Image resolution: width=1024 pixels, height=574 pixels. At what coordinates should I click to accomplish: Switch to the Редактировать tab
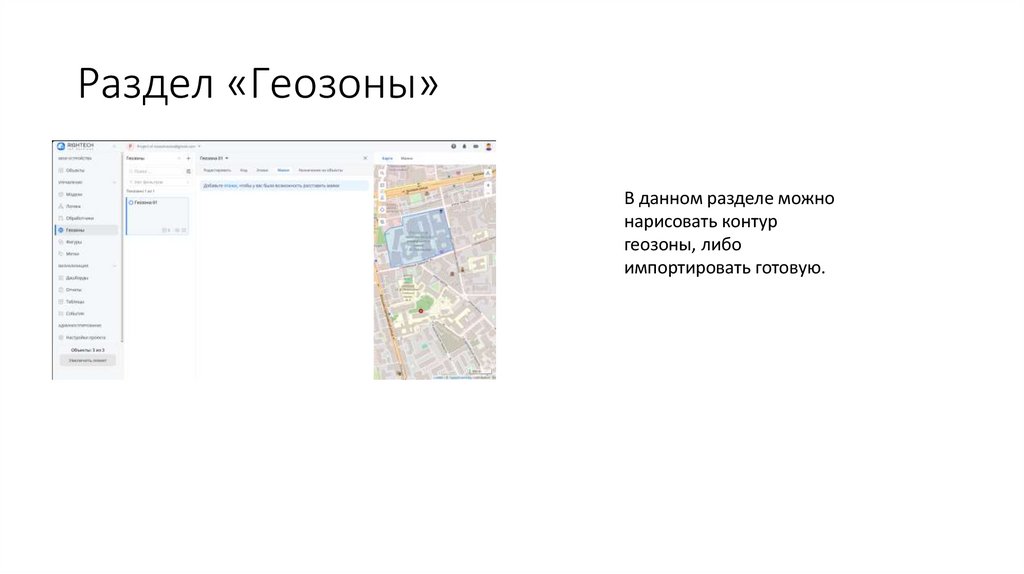217,170
